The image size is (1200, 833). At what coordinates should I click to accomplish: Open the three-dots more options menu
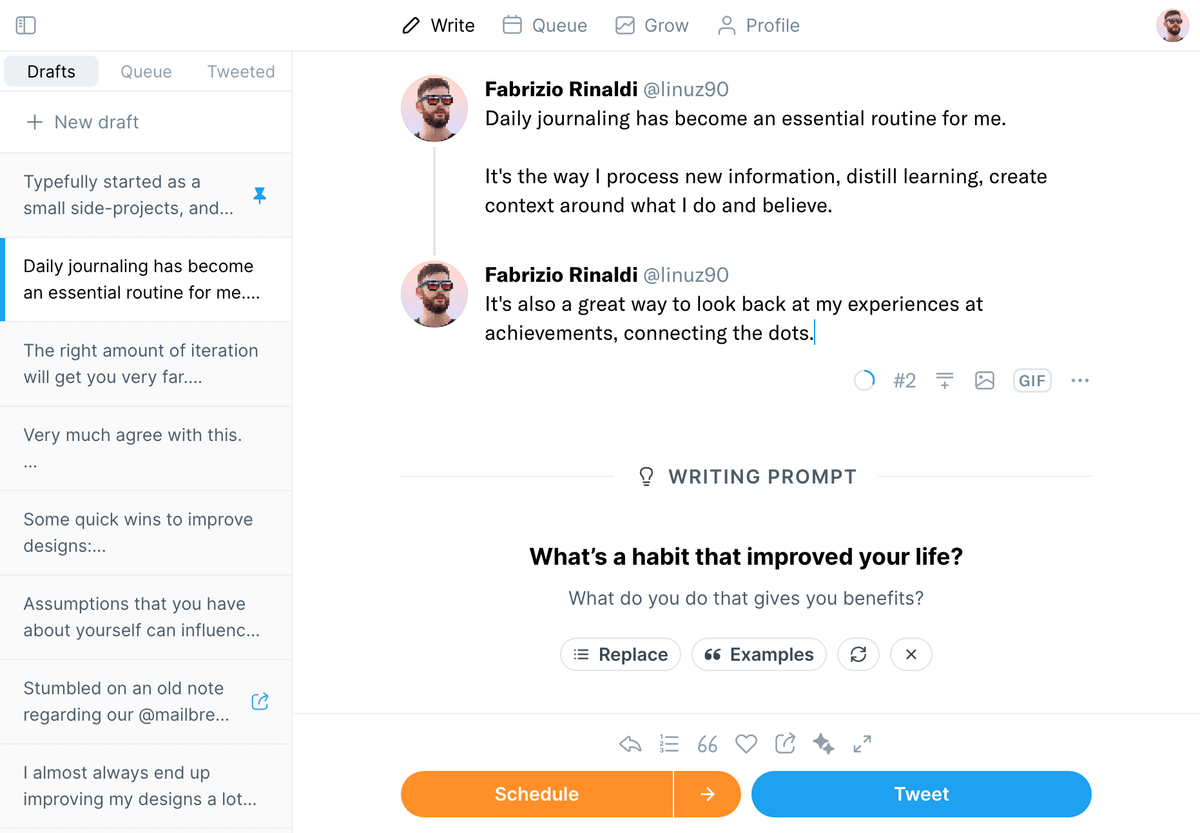[1080, 381]
